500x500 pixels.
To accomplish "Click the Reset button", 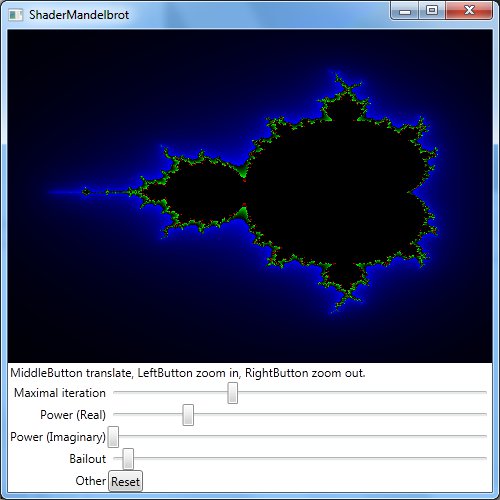I will click(125, 481).
